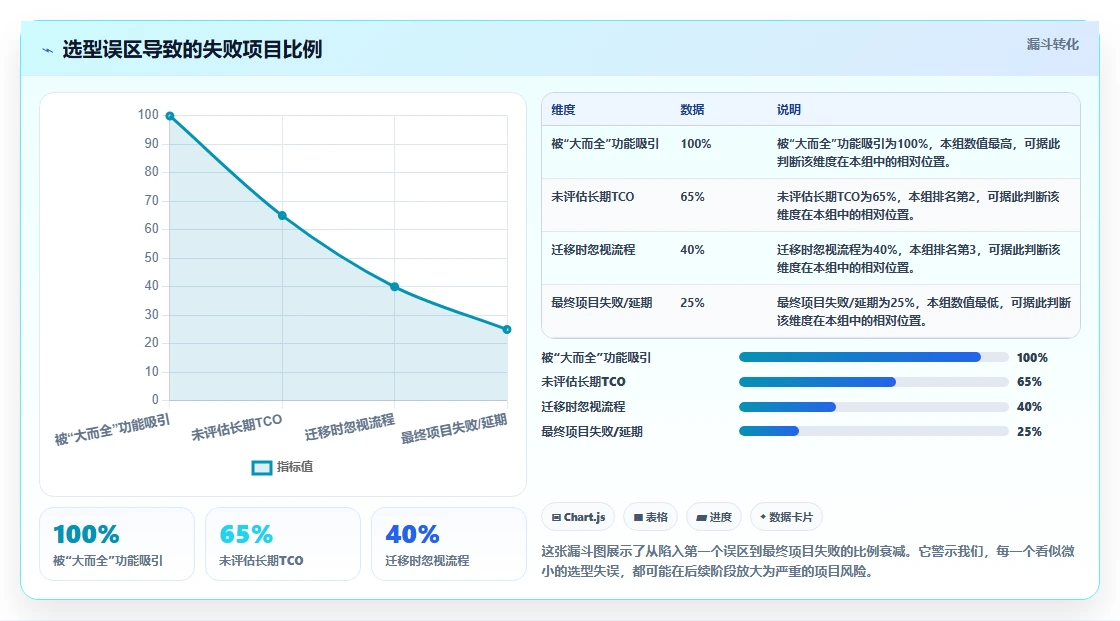
Task: Click the 数据 column header
Action: point(692,109)
